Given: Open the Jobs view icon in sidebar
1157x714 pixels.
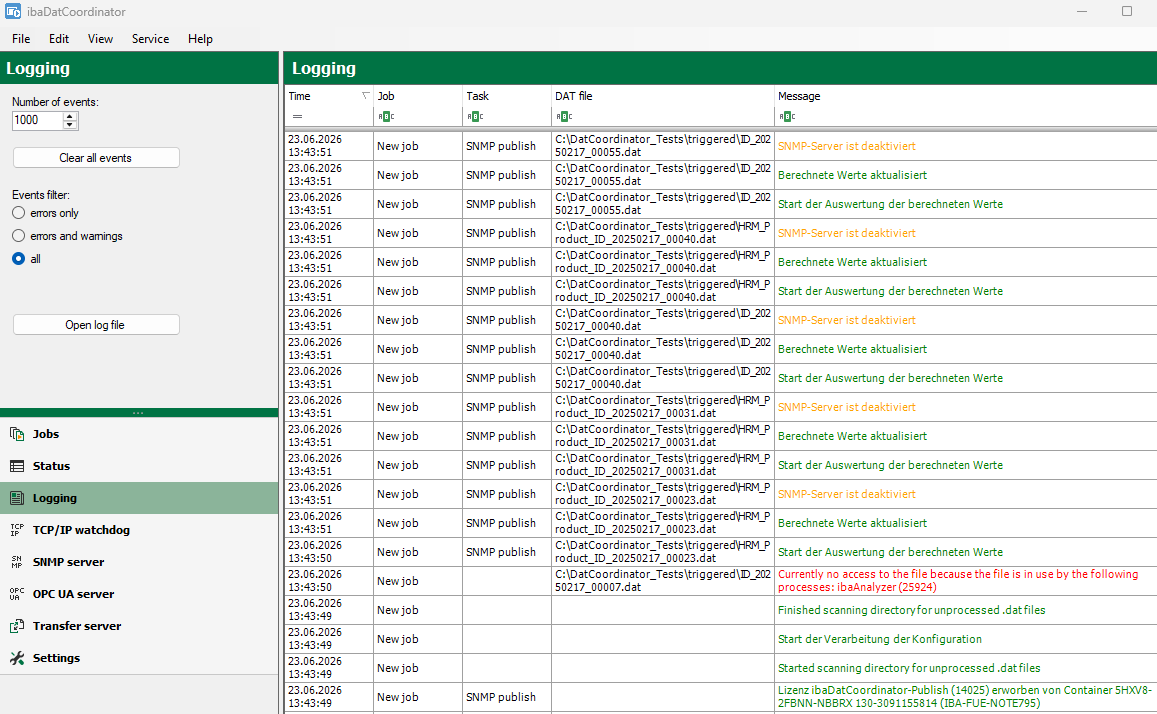Looking at the screenshot, I should click(17, 434).
